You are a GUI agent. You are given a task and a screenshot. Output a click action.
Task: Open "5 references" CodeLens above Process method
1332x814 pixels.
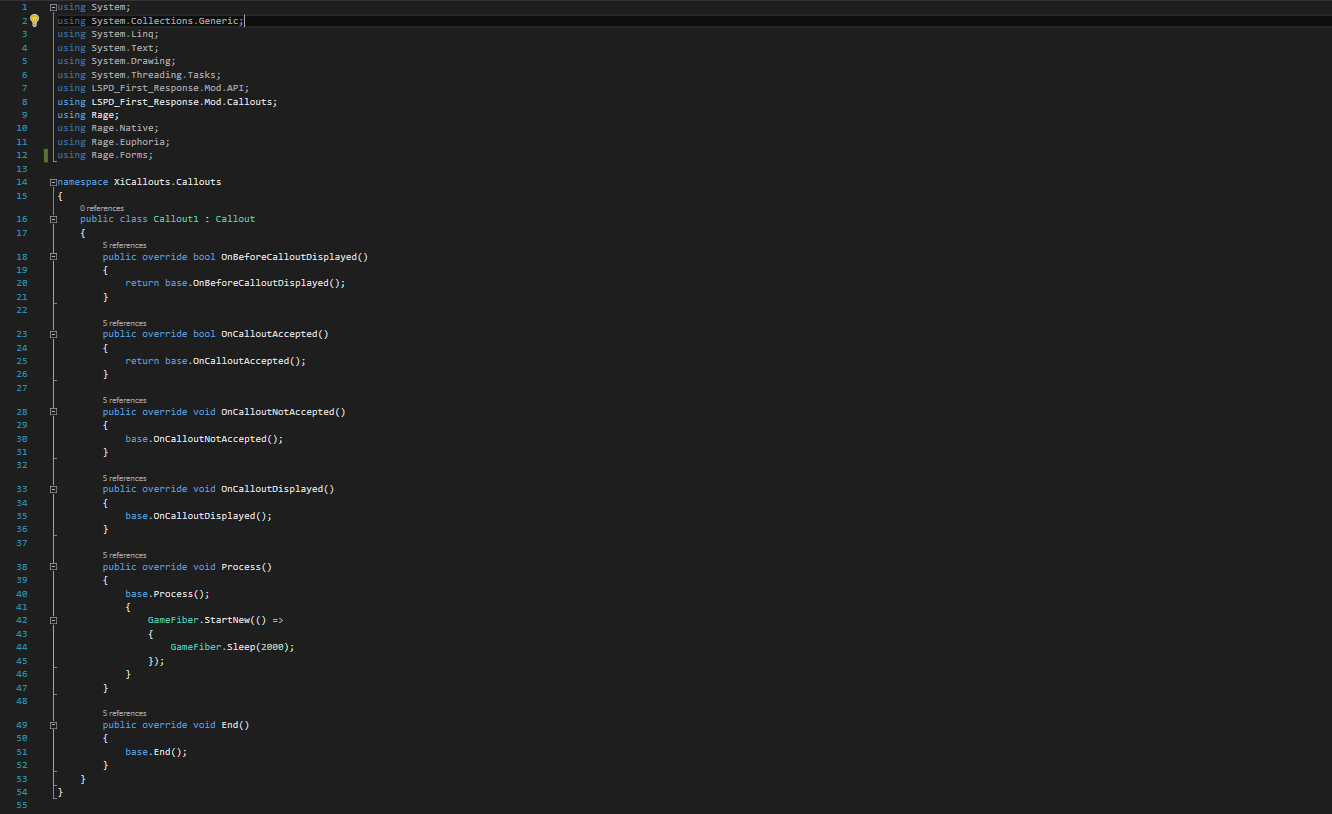click(x=124, y=555)
